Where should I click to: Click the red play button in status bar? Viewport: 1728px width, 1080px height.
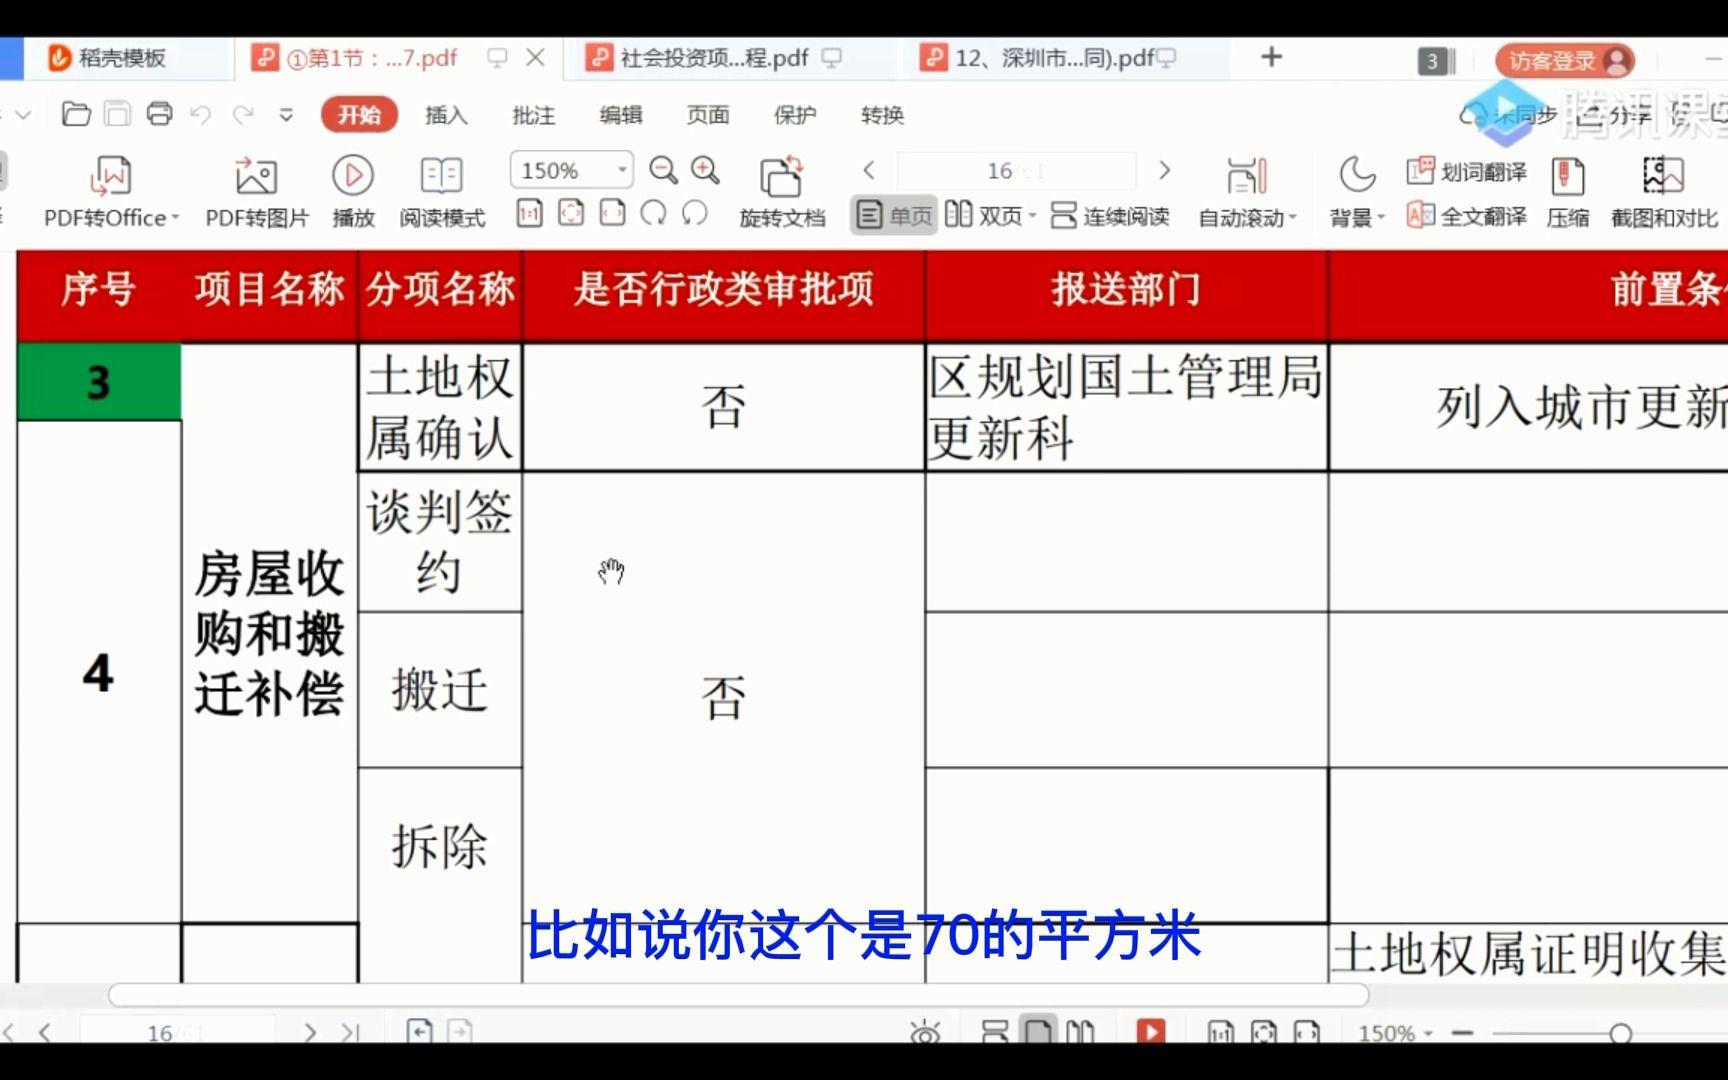[x=1151, y=1031]
